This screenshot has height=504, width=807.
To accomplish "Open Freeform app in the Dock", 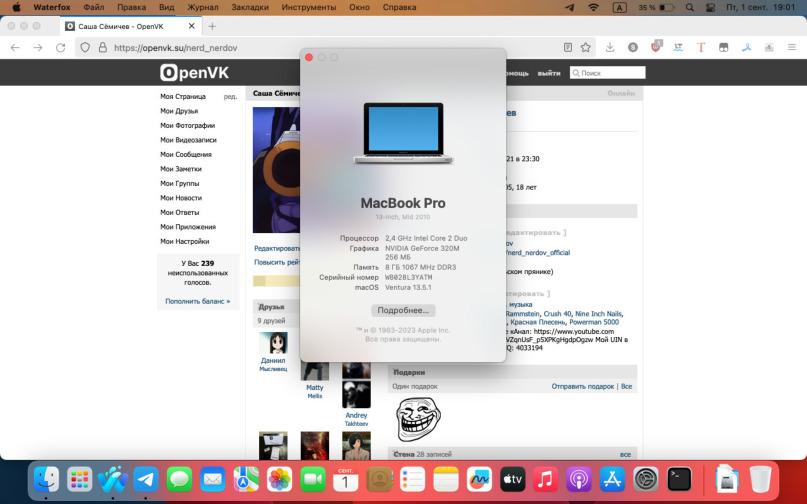I will click(x=479, y=480).
